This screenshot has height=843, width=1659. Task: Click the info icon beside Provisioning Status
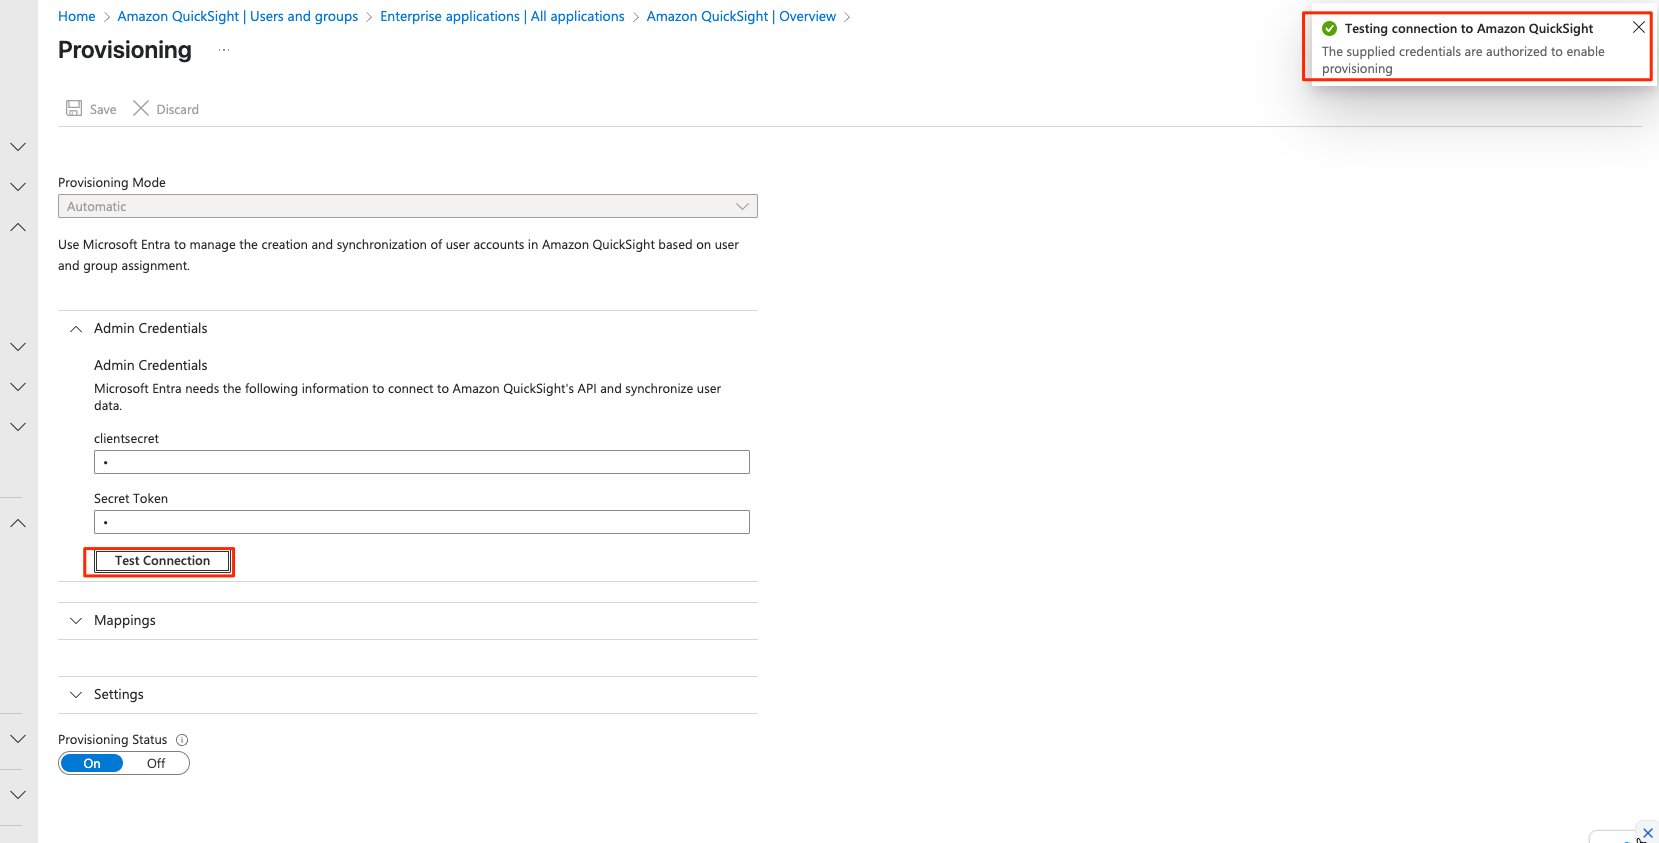182,740
